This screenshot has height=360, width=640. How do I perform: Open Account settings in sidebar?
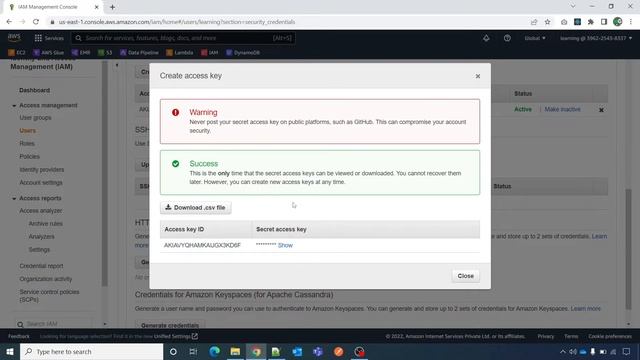41,183
